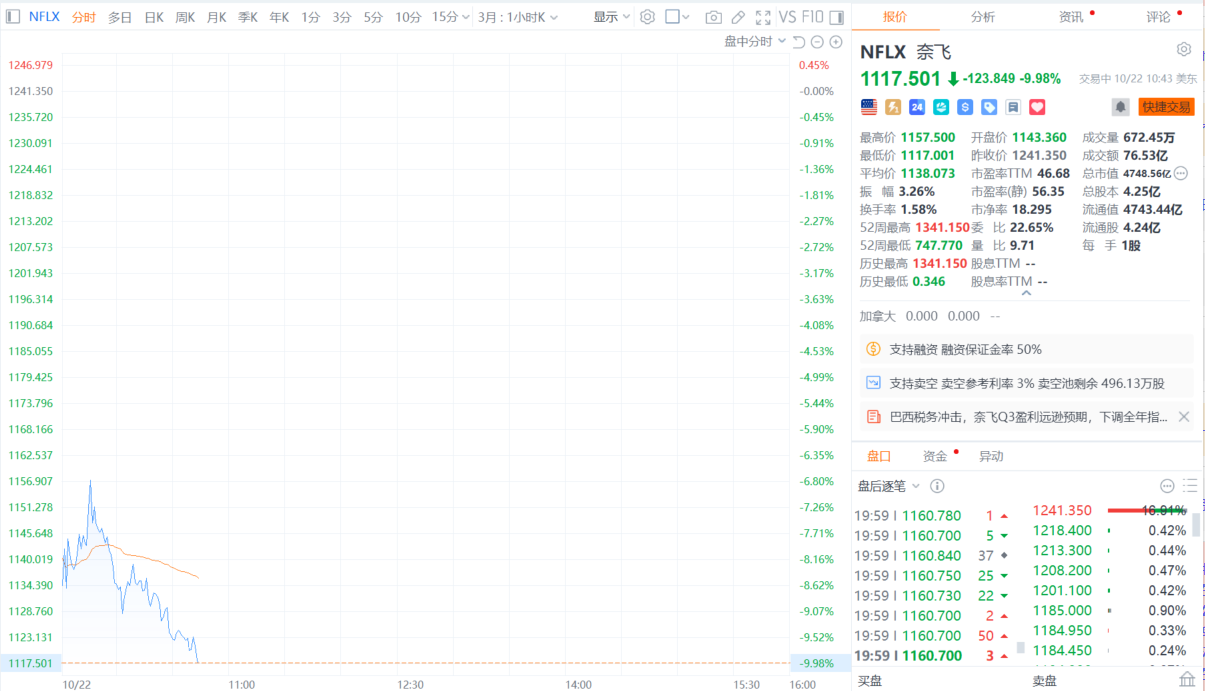
Task: Click 支持融资 margin rate row
Action: 1026,349
